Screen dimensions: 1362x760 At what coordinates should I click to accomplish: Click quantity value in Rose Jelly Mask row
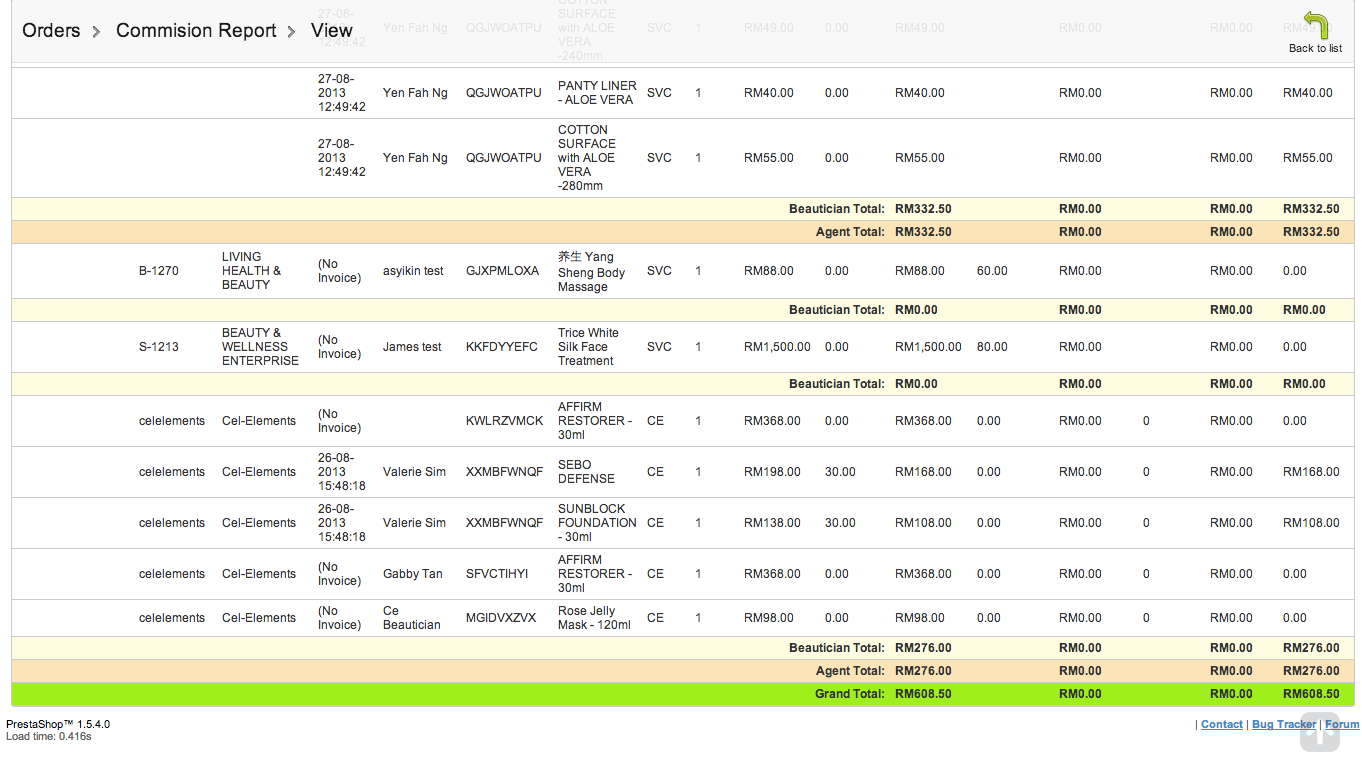pos(698,618)
